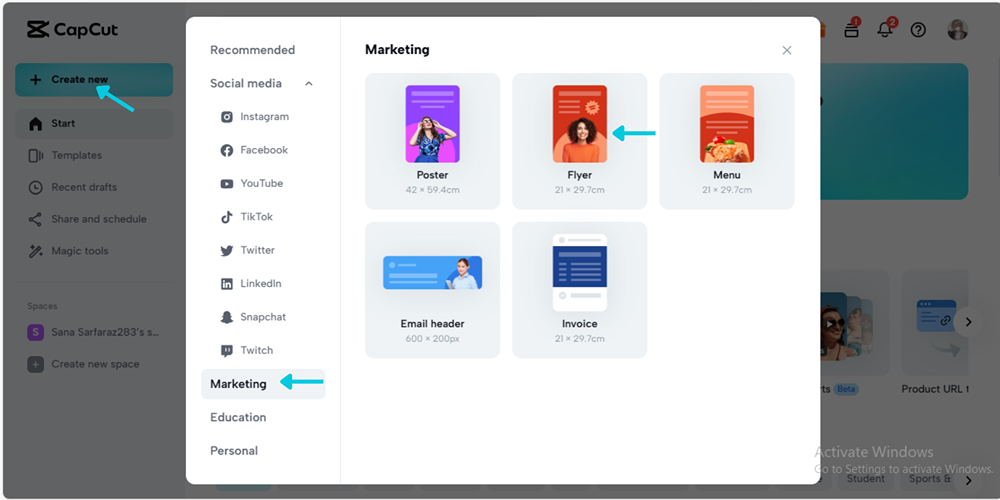
Task: Select the Recommended category
Action: pos(253,50)
